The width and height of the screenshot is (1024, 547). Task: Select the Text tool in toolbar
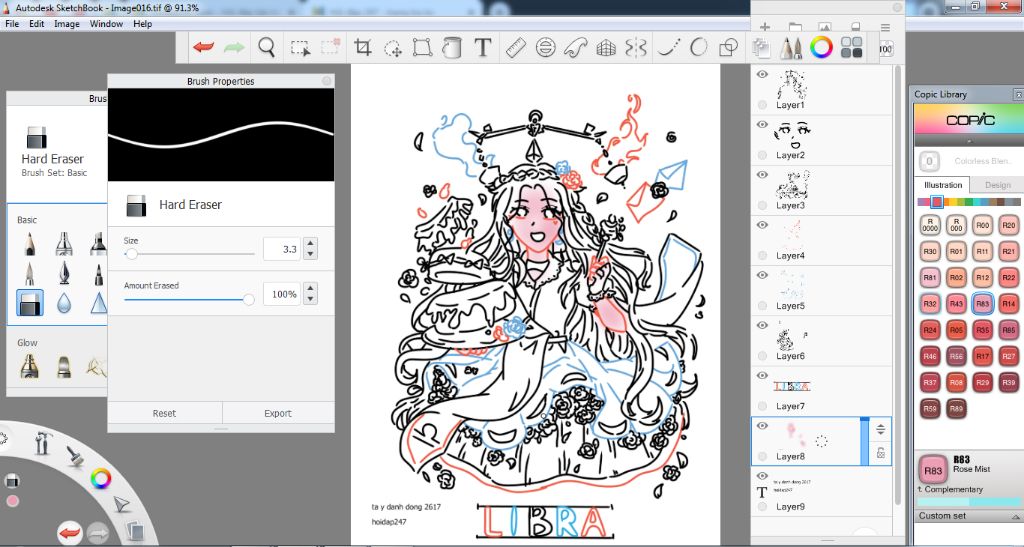(x=482, y=47)
